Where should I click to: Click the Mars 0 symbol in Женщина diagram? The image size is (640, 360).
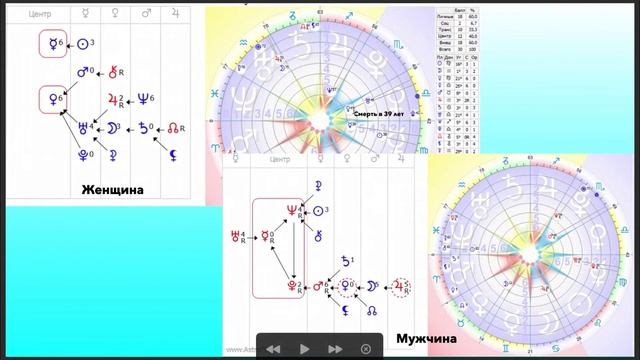tap(85, 72)
